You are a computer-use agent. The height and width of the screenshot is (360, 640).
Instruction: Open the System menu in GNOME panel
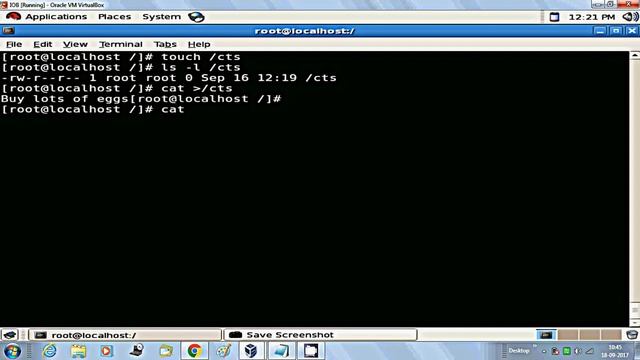pos(161,17)
